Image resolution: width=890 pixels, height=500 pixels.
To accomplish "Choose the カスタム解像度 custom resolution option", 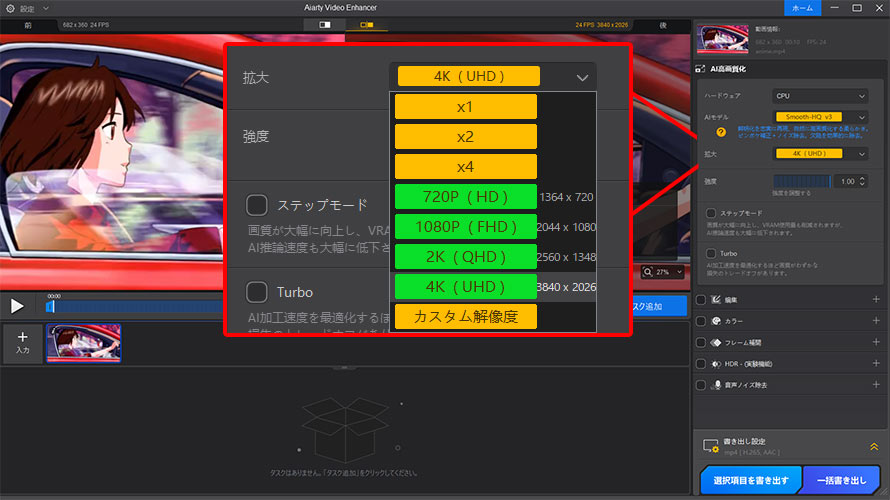I will 465,317.
